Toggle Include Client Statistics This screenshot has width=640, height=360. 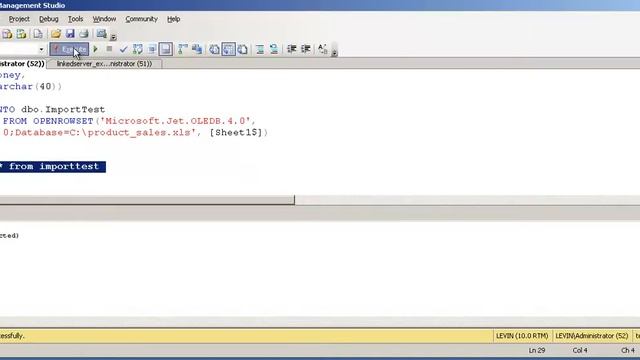pyautogui.click(x=197, y=49)
